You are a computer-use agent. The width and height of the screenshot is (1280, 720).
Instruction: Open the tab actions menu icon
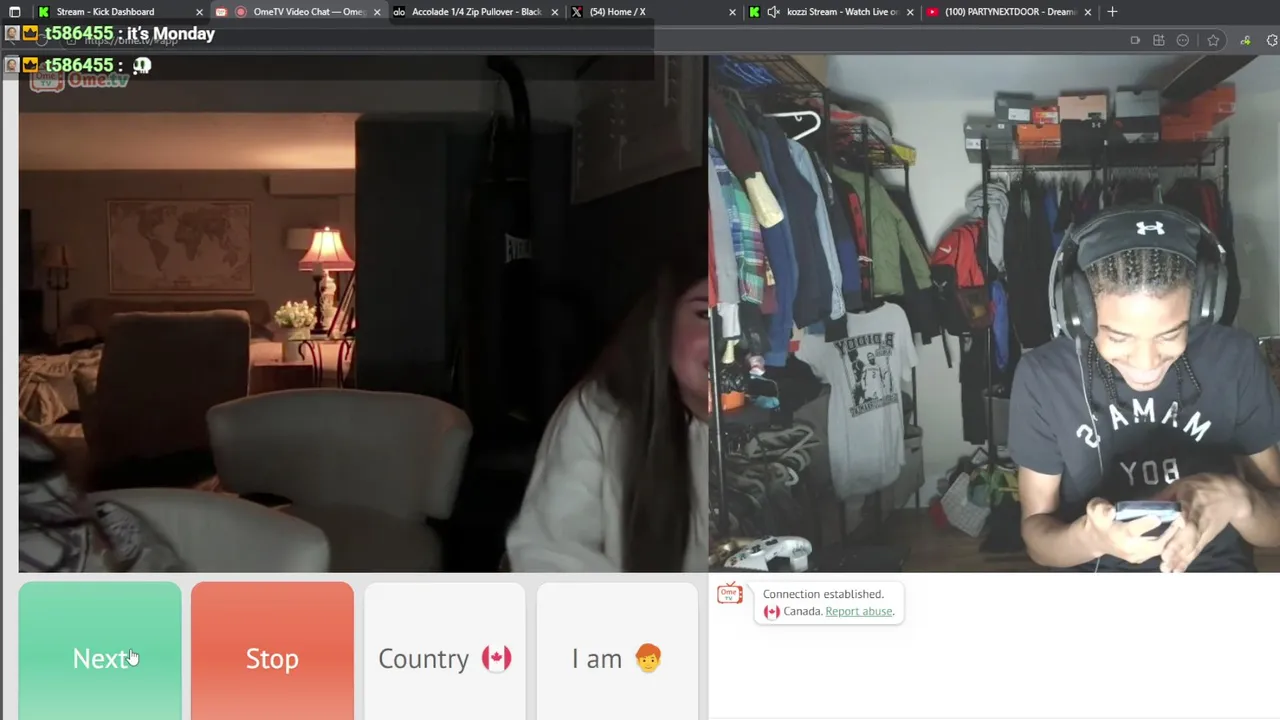(14, 12)
